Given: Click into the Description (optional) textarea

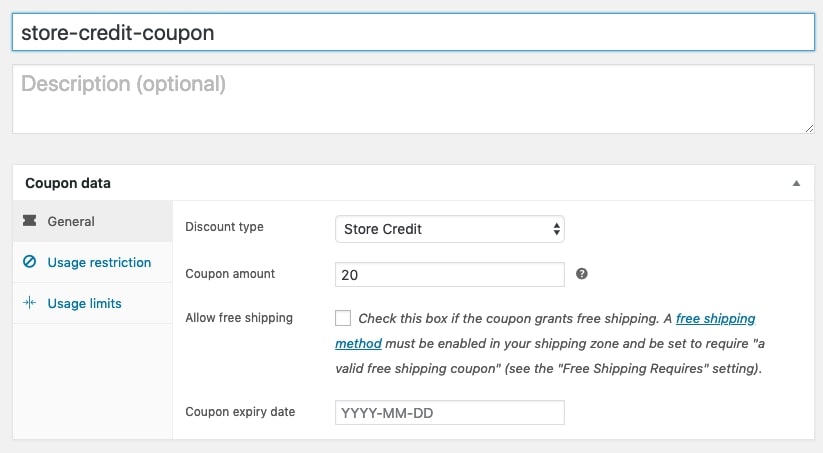Looking at the screenshot, I should click(414, 99).
